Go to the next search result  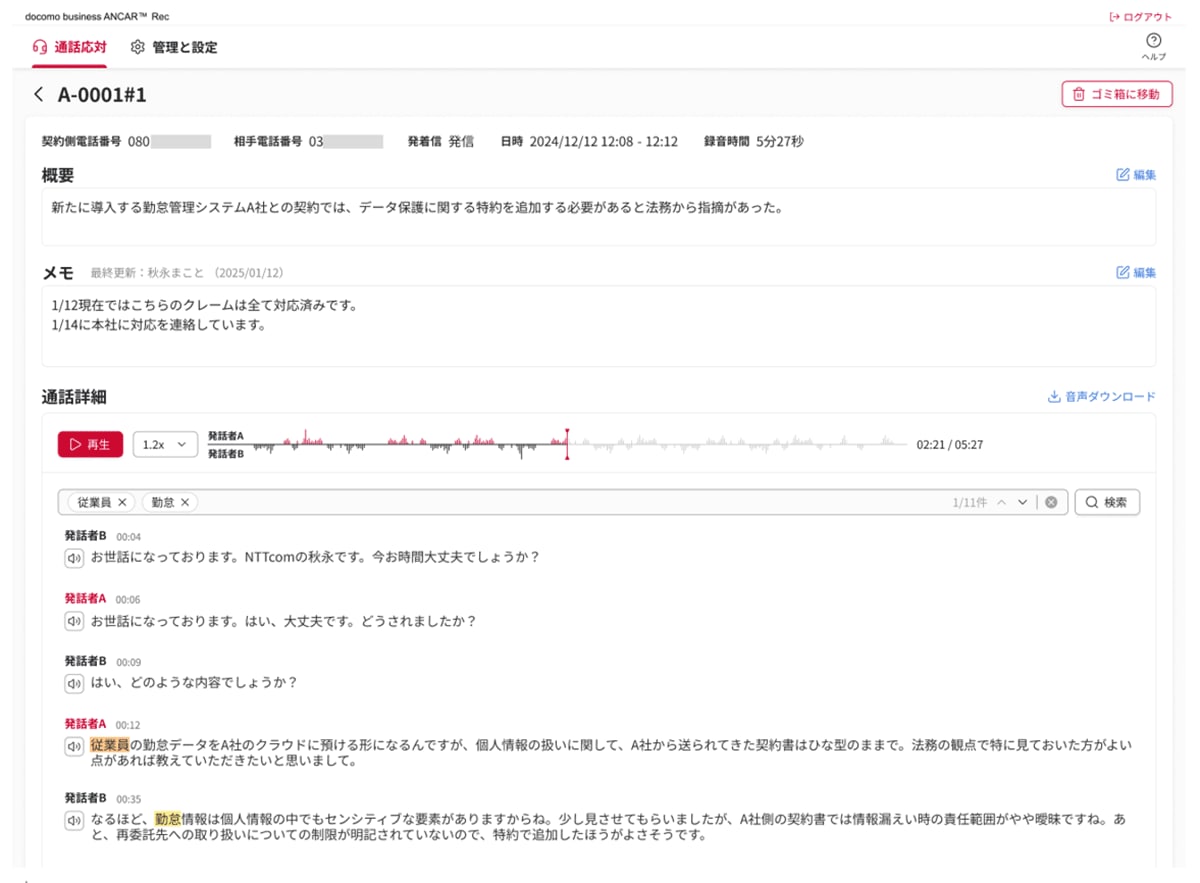[1022, 502]
